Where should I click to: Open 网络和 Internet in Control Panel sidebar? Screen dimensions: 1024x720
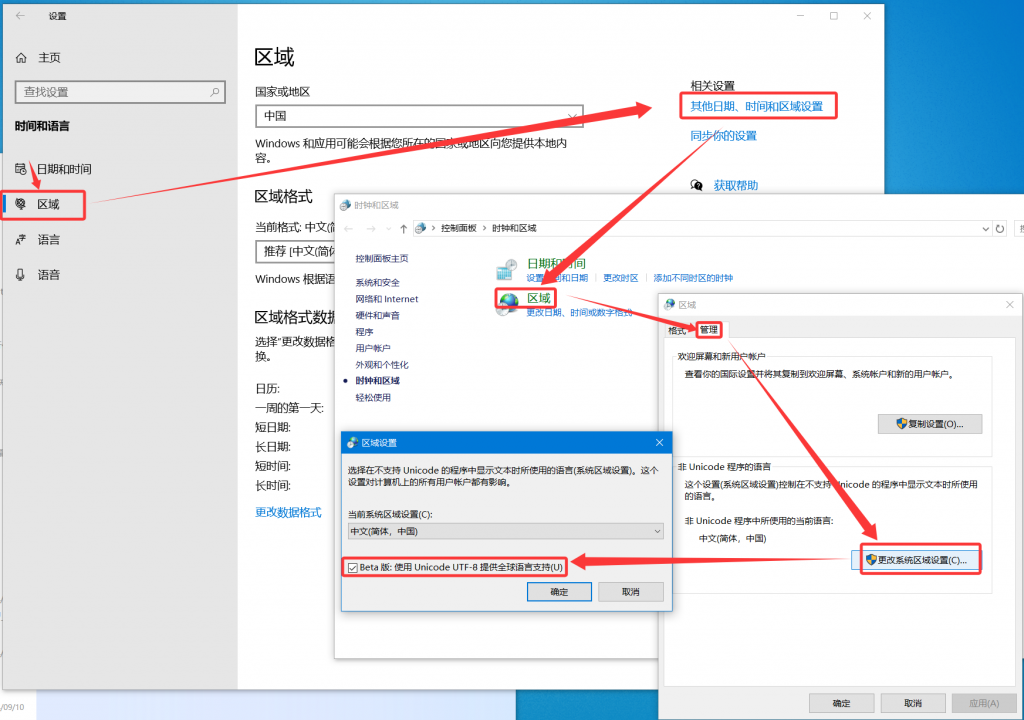[x=387, y=299]
